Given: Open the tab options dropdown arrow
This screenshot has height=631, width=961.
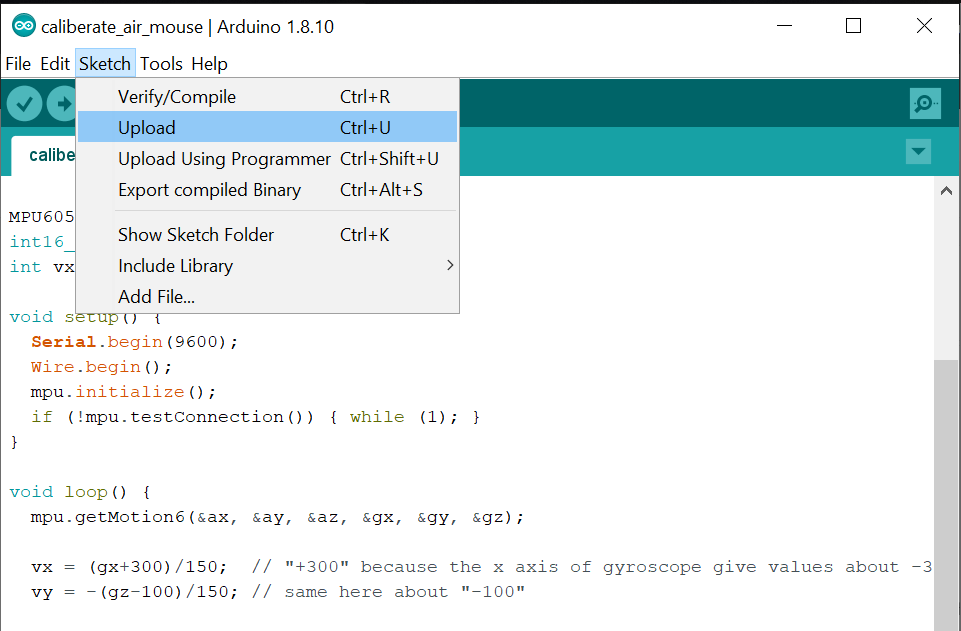Looking at the screenshot, I should (918, 151).
